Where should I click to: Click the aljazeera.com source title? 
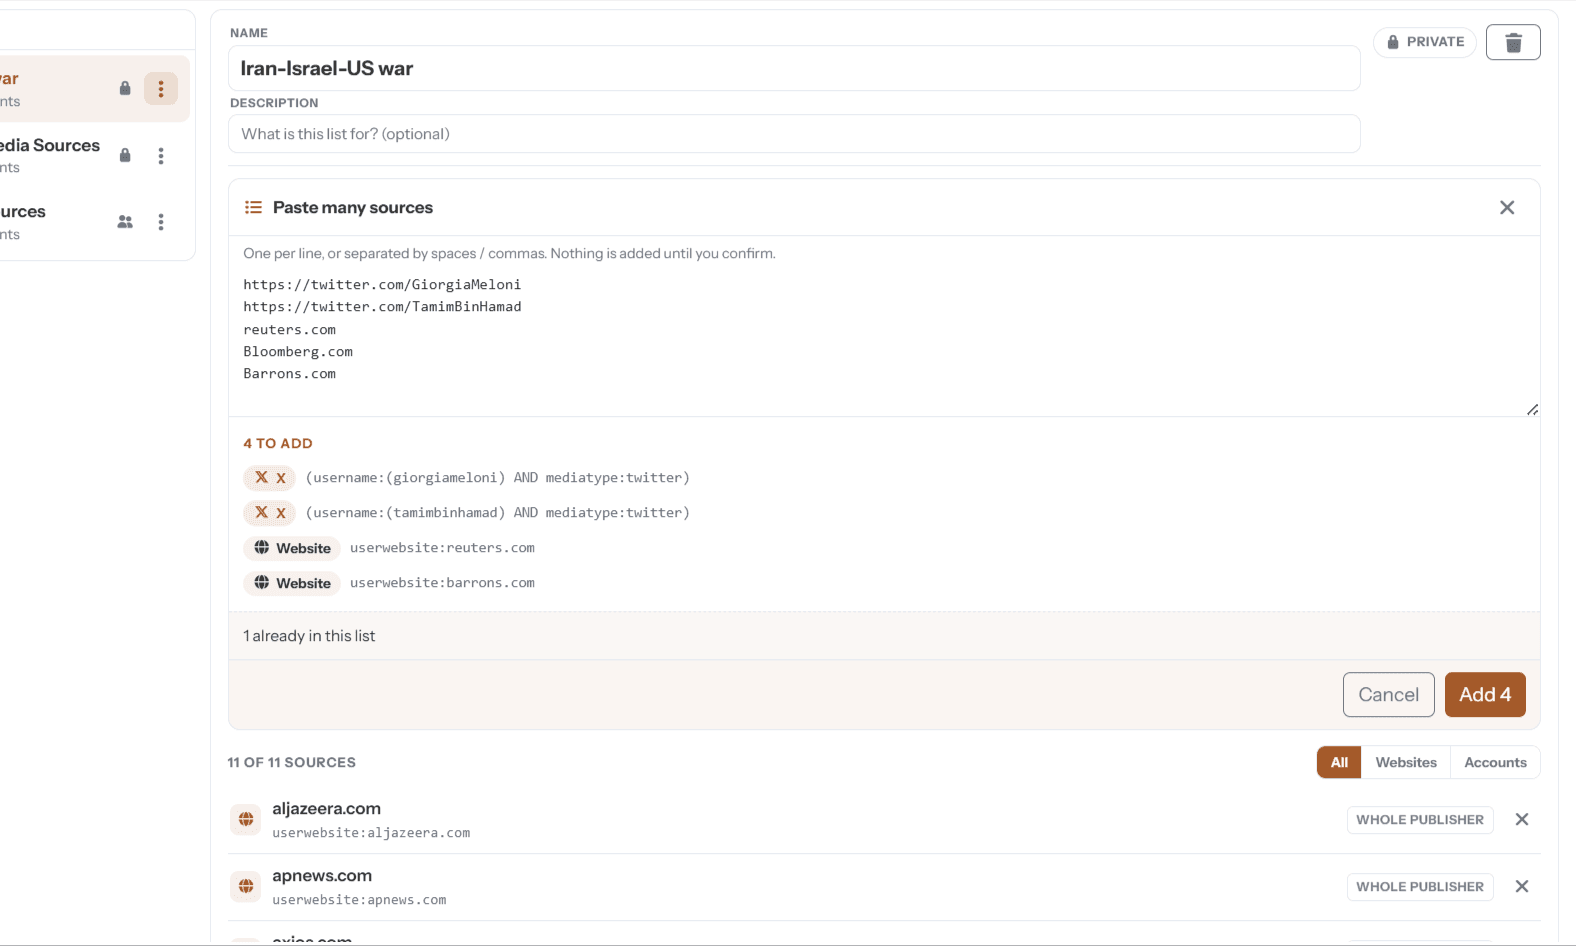point(326,809)
